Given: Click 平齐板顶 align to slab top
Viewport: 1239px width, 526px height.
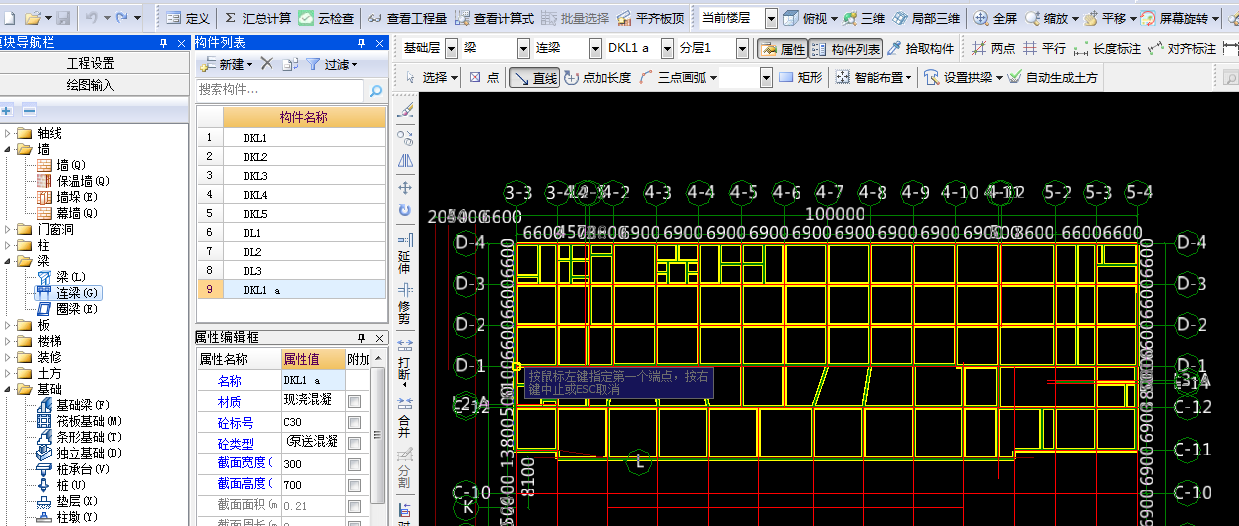Looking at the screenshot, I should point(652,19).
